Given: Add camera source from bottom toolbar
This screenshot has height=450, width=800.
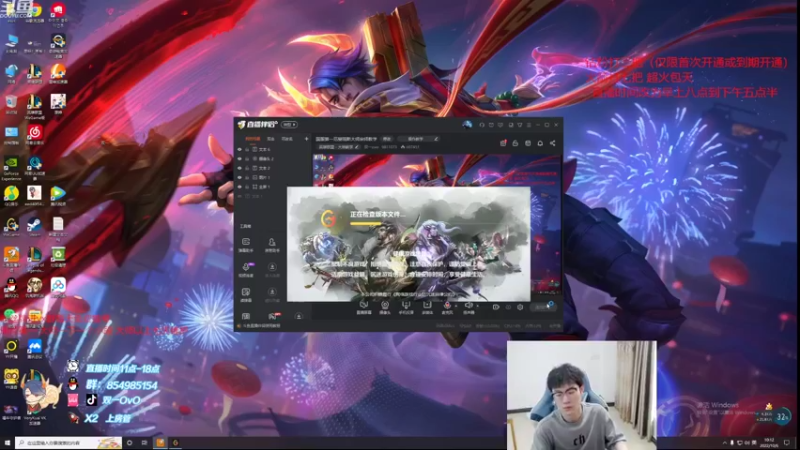Looking at the screenshot, I should (385, 307).
